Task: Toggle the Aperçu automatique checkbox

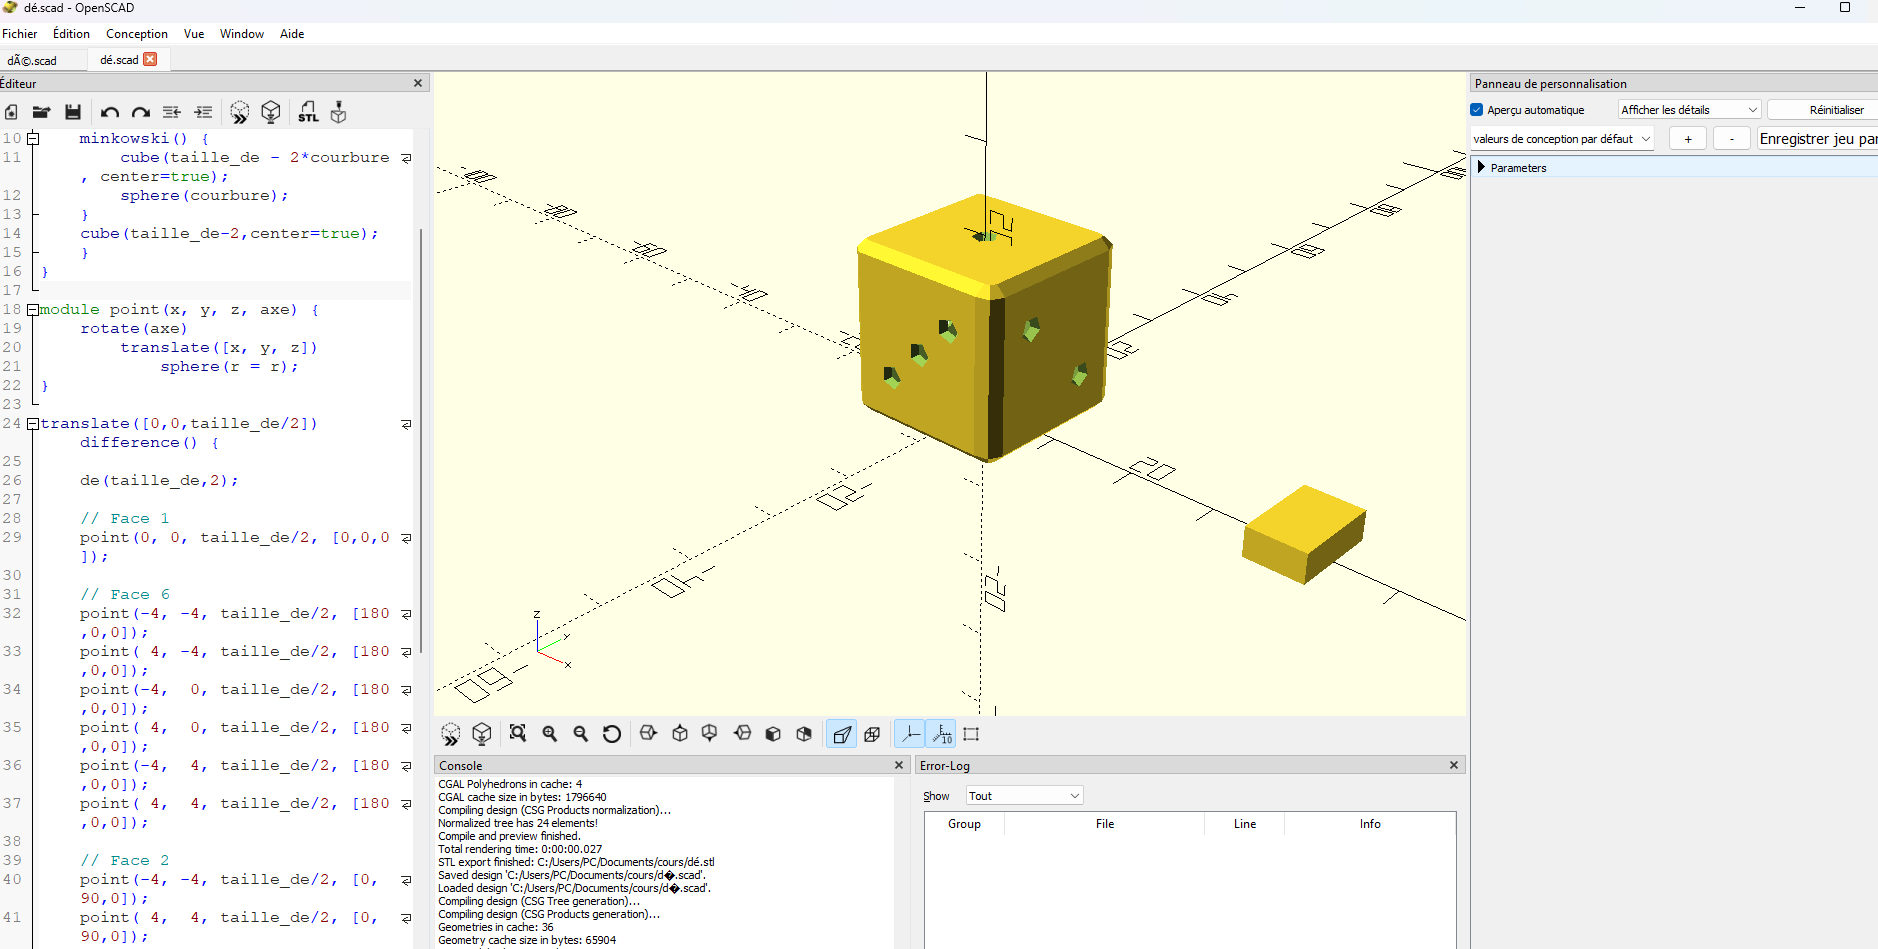Action: pyautogui.click(x=1477, y=110)
